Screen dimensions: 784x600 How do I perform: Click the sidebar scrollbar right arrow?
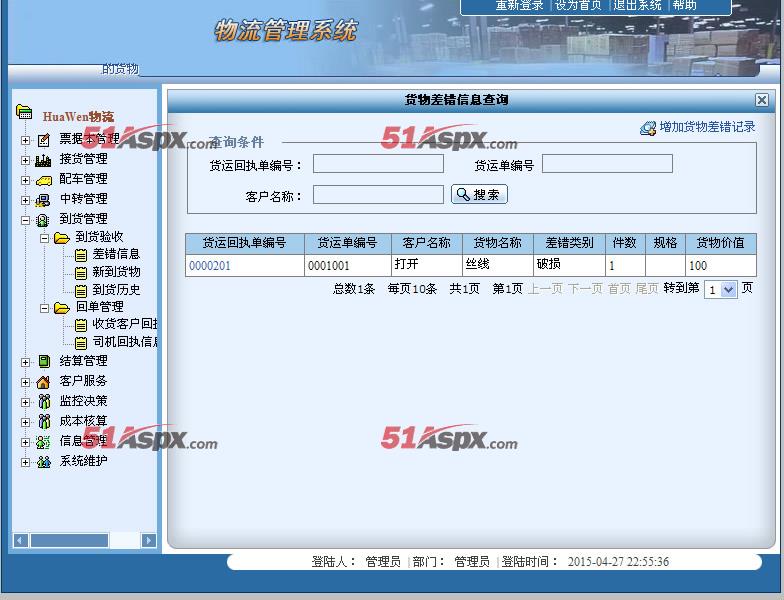[148, 540]
